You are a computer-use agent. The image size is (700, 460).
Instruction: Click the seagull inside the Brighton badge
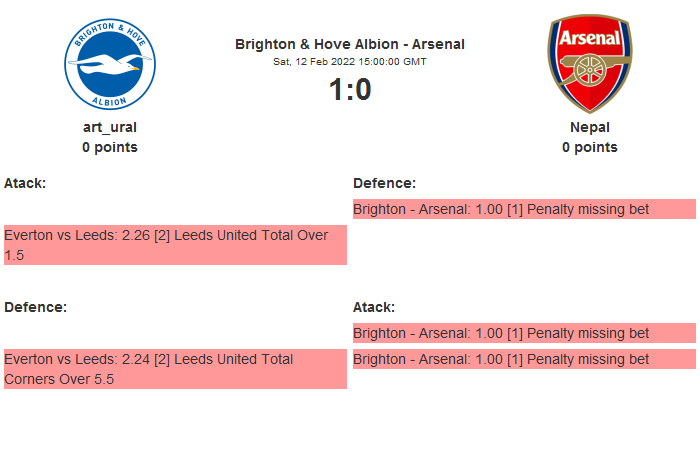click(110, 68)
